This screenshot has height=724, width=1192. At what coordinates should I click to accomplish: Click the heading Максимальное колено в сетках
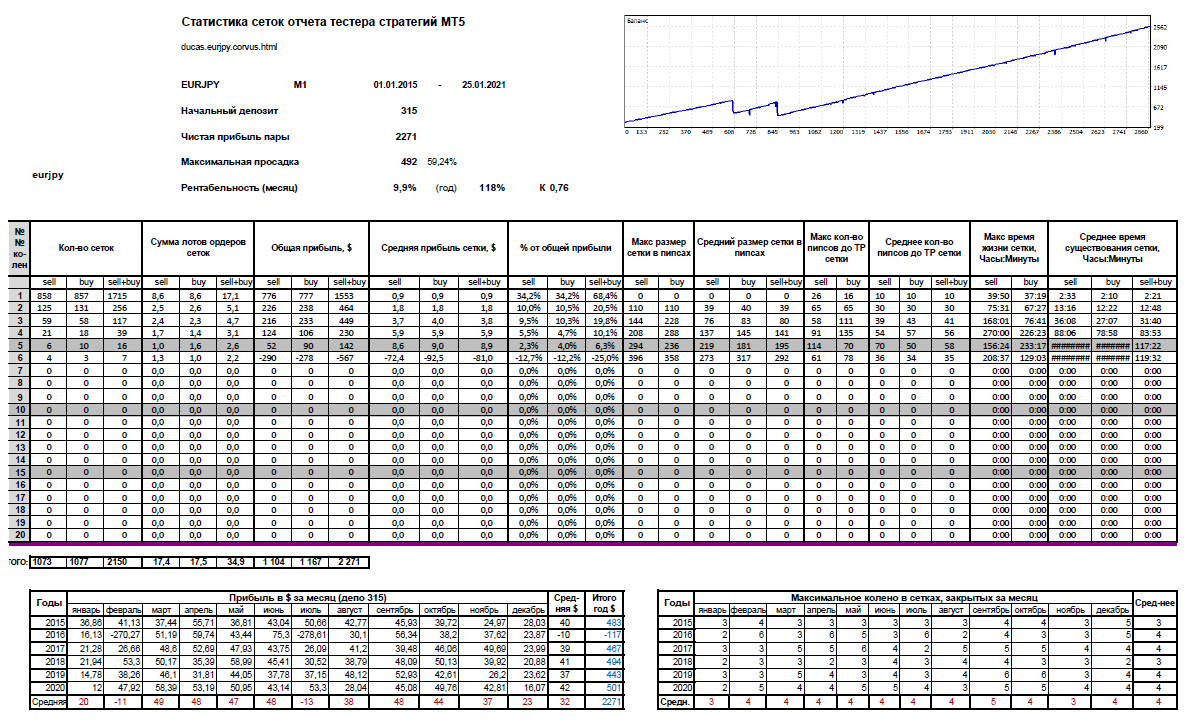(x=914, y=598)
